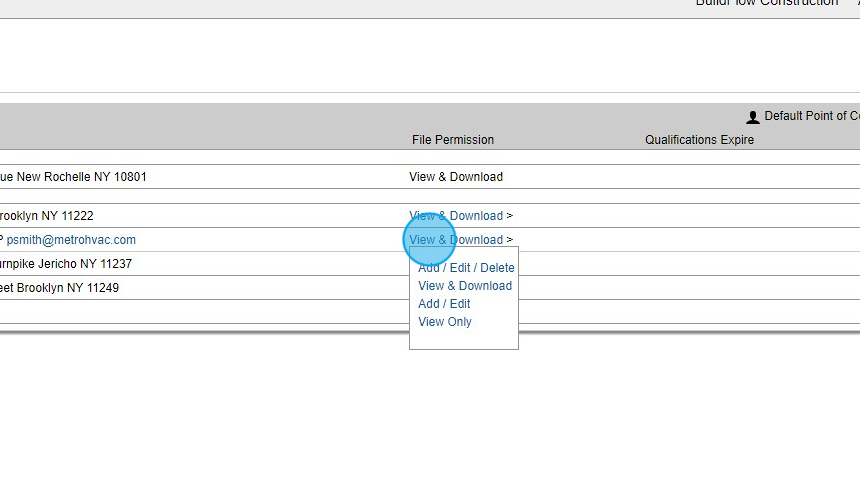Click the BuildFlow Construction company name
This screenshot has height=481, width=860.
[766, 3]
